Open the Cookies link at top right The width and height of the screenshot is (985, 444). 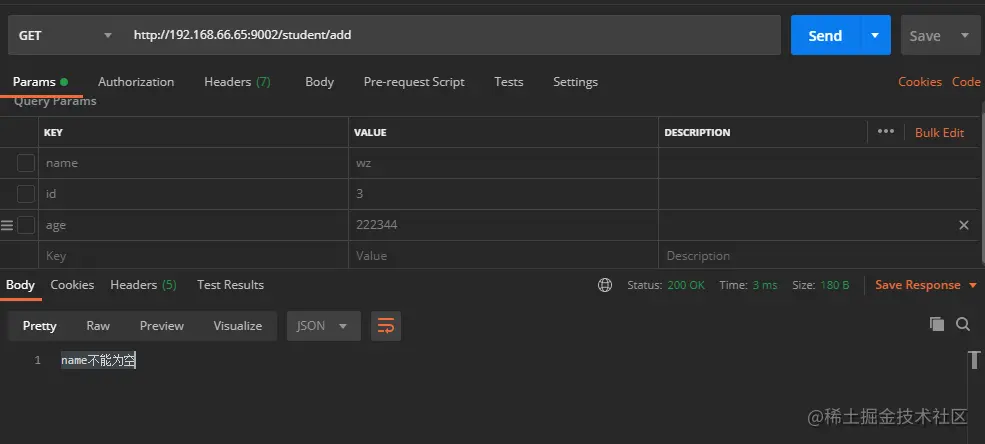[x=920, y=82]
